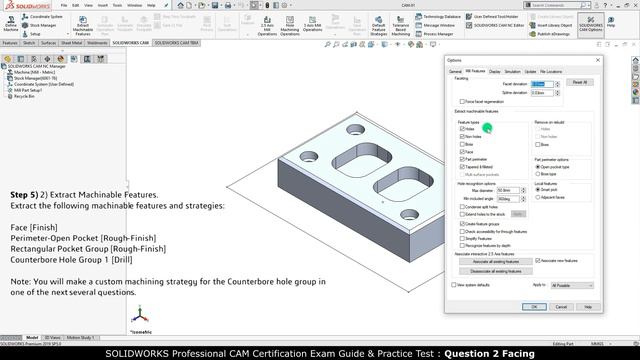Click Publish eDrawings
This screenshot has width=640, height=360.
pos(549,34)
